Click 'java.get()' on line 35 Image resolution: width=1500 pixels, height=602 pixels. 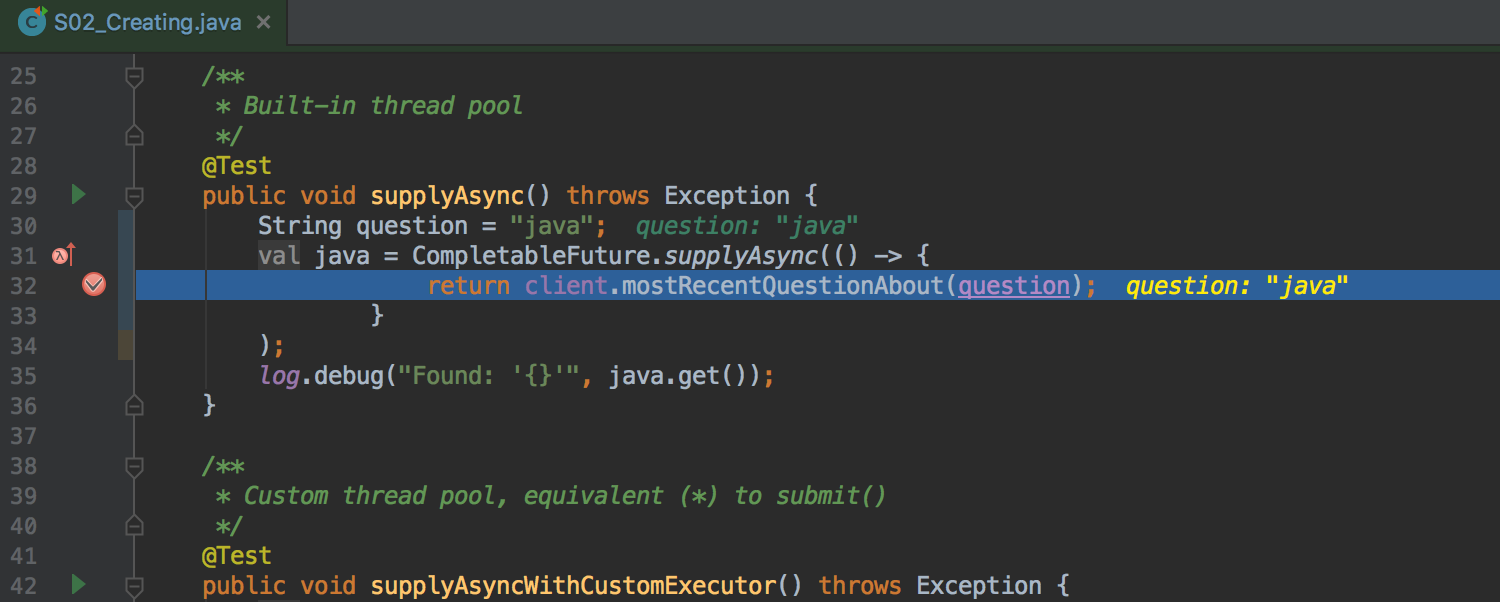tap(685, 376)
